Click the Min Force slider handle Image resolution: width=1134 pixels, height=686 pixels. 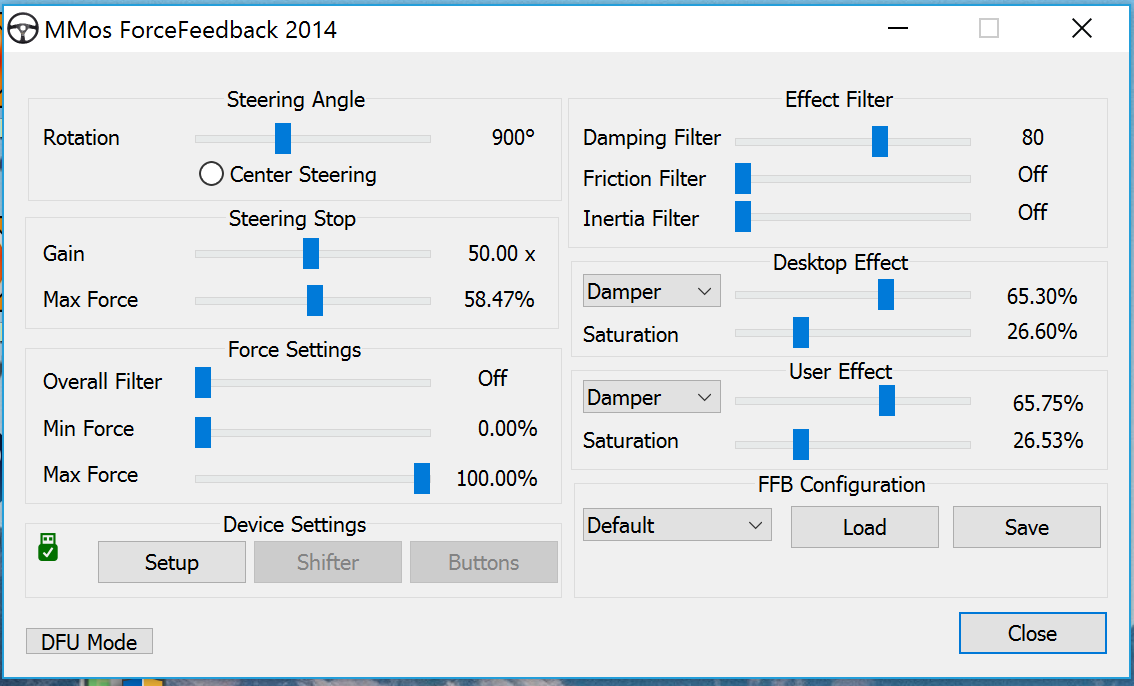pyautogui.click(x=203, y=432)
